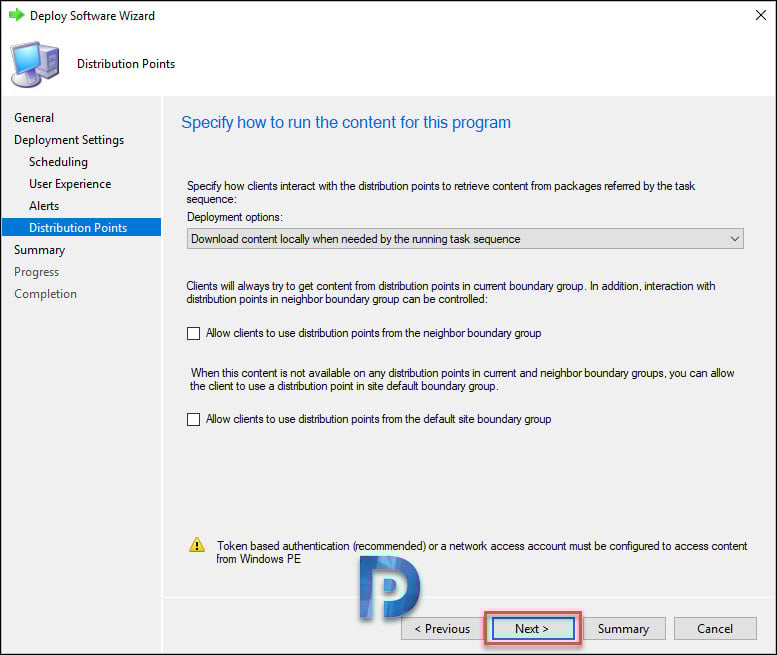This screenshot has height=655, width=777.
Task: Go to the General wizard page
Action: [x=34, y=118]
